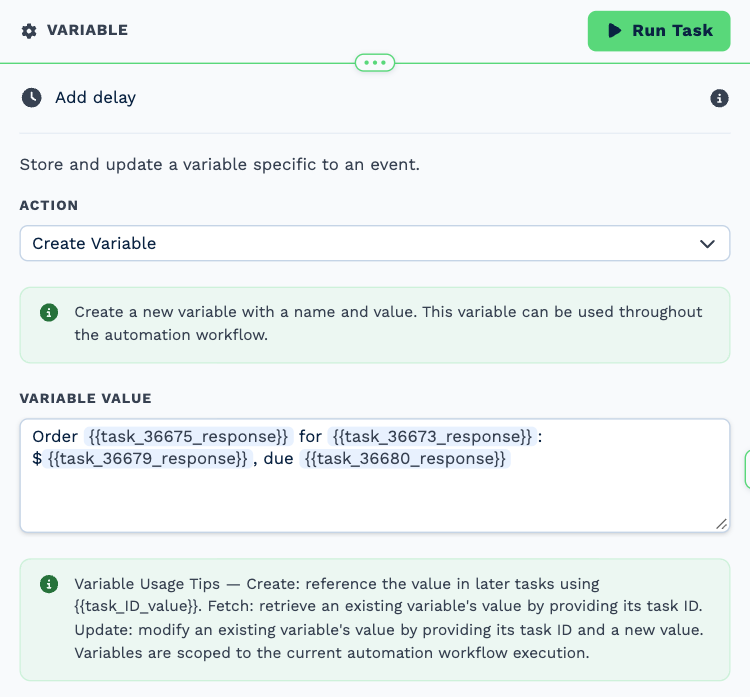
Task: Select the {{task_36680_response}} token
Action: [x=405, y=458]
